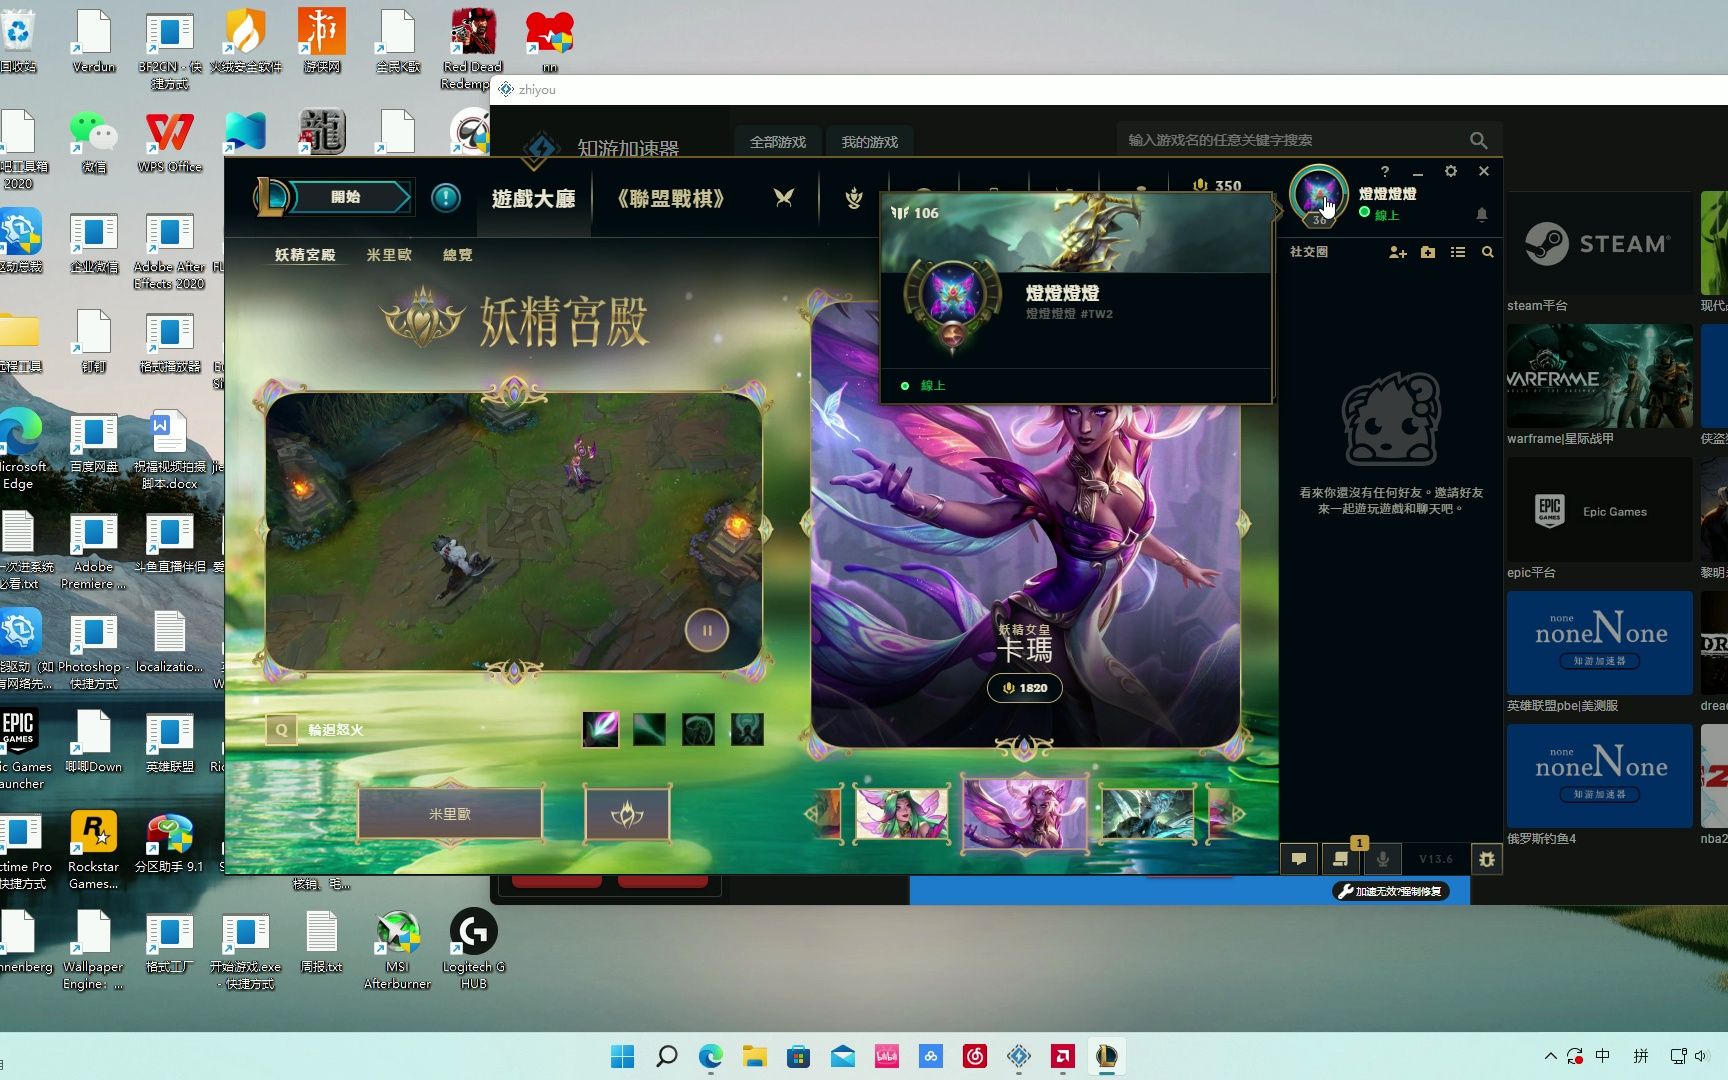Click the Q ability key icon
1728x1080 pixels.
[x=281, y=730]
